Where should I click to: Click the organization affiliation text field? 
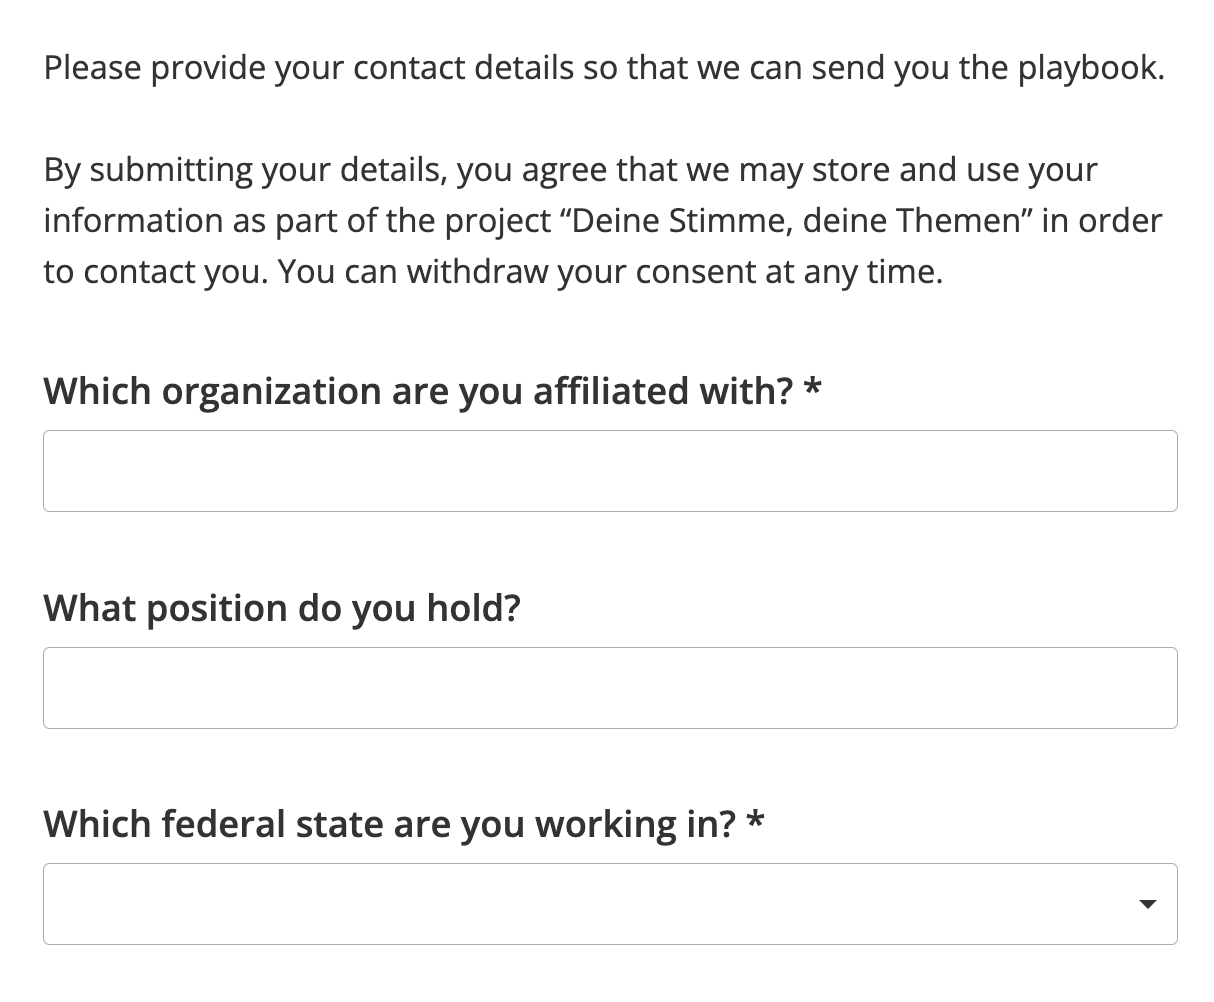[610, 471]
